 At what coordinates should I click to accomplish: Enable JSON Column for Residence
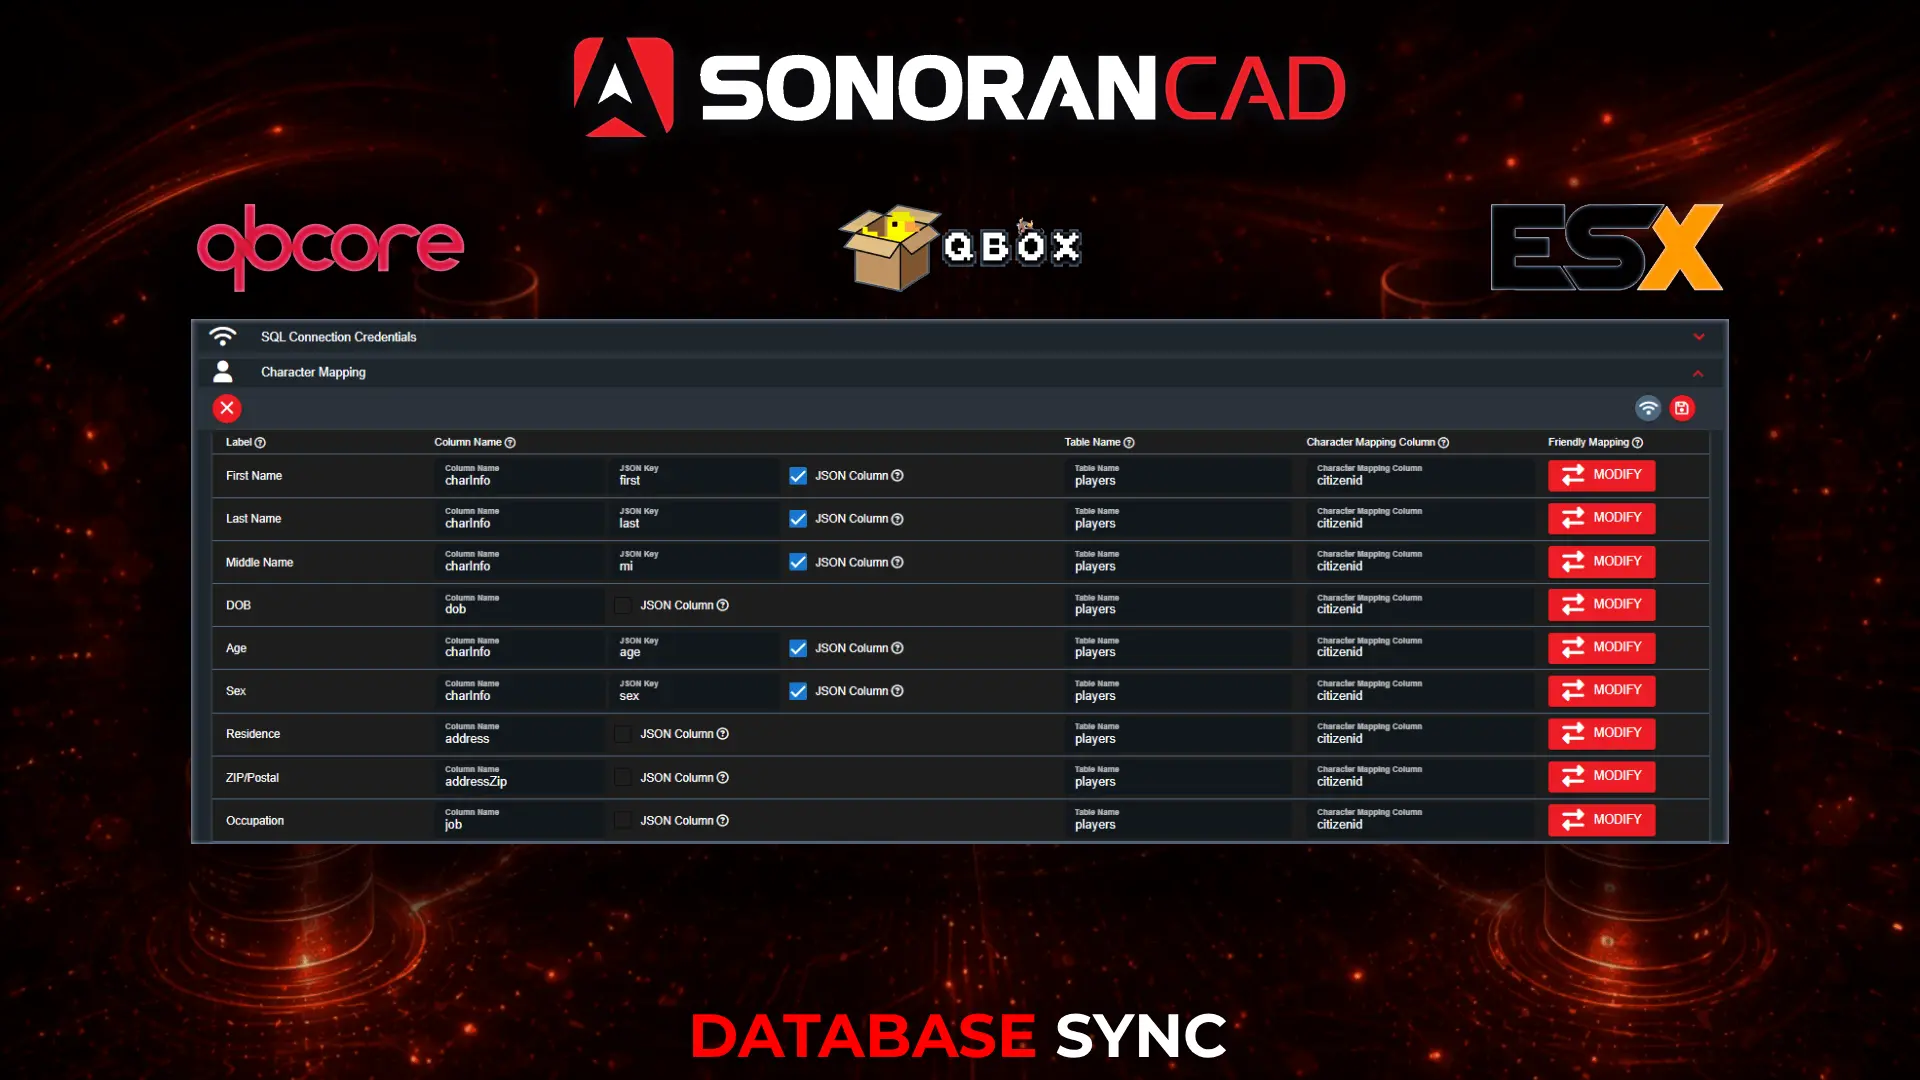click(x=623, y=734)
